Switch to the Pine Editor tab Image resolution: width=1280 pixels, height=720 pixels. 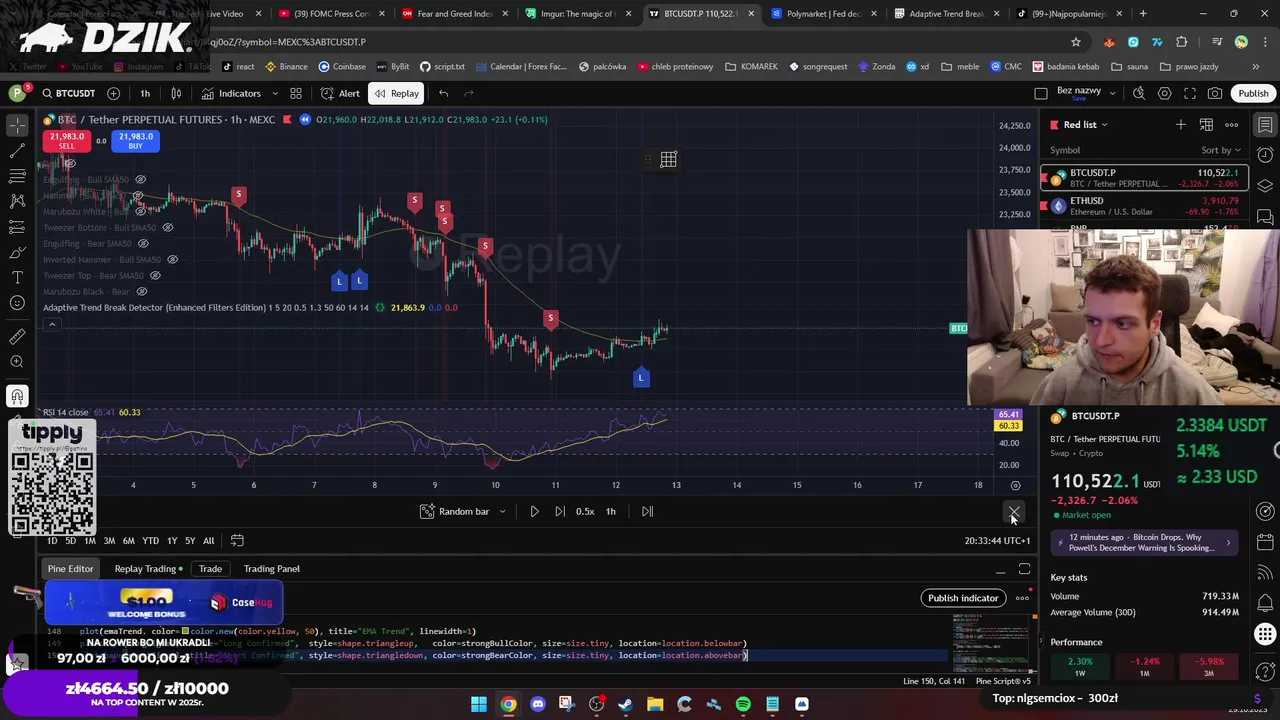point(70,569)
